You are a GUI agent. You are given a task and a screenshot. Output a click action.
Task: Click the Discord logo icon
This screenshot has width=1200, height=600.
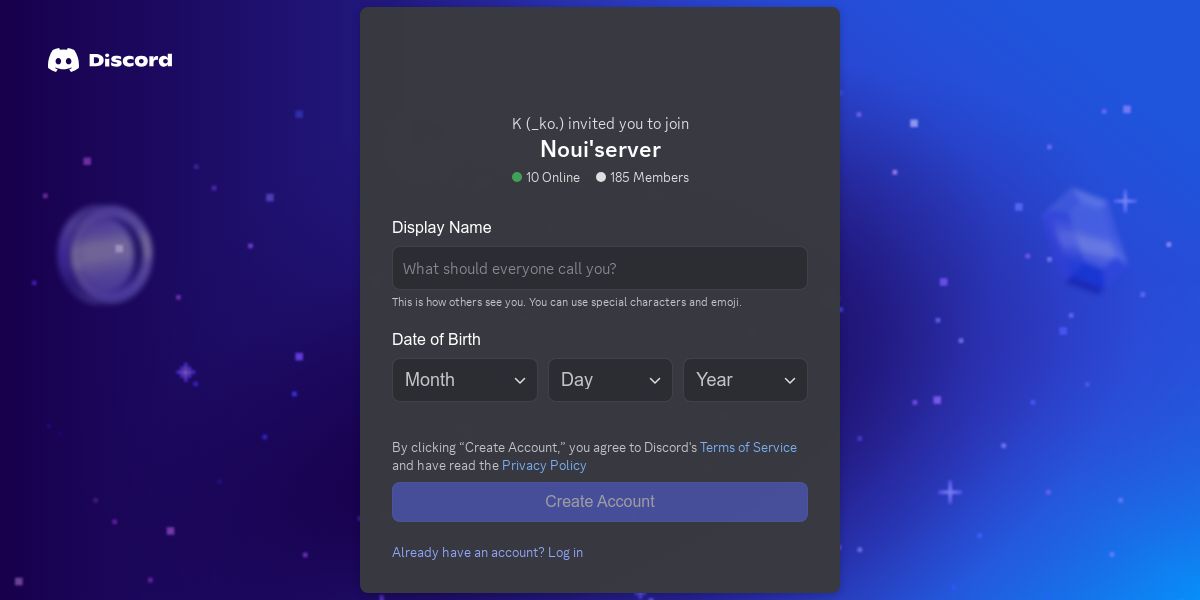63,60
